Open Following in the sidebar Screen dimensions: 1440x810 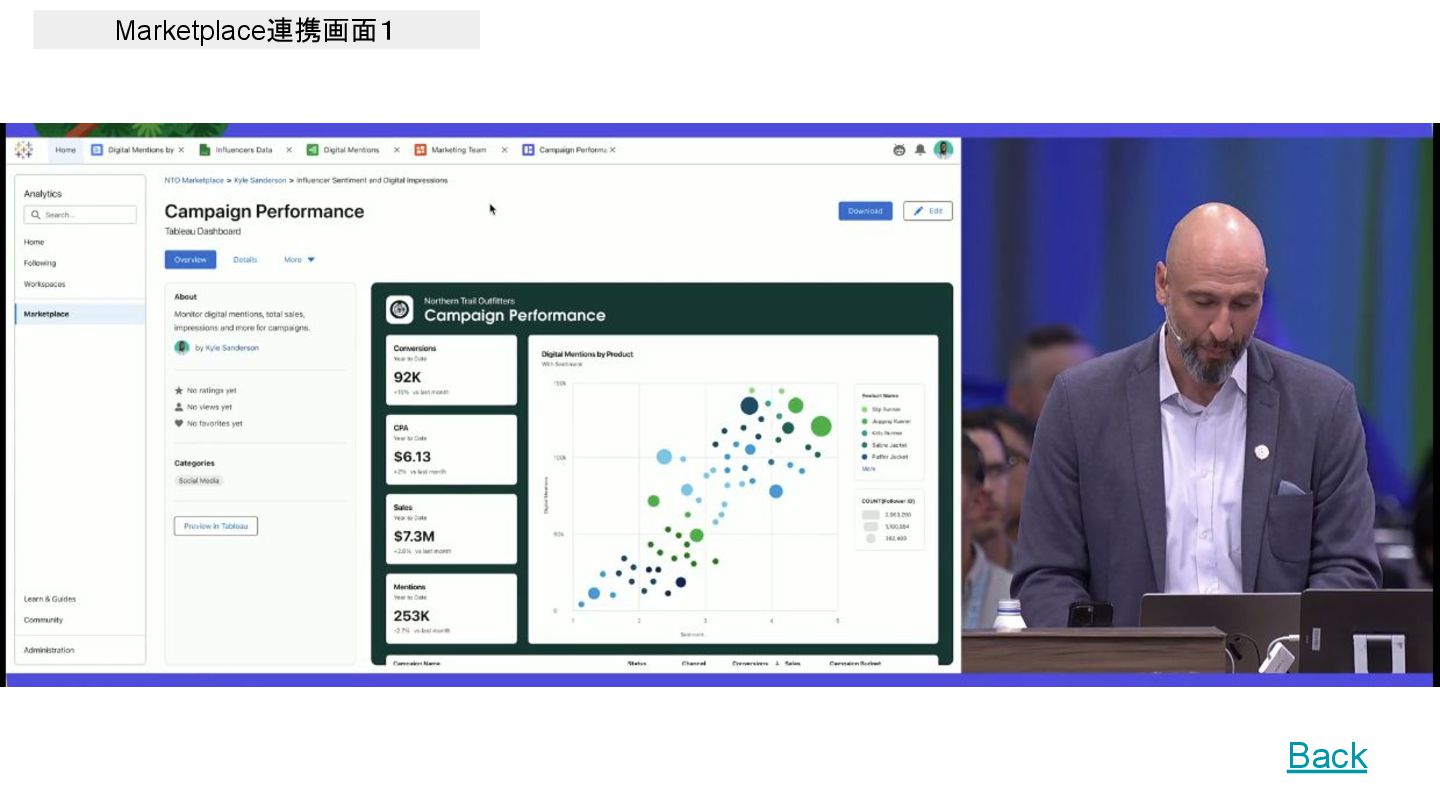coord(40,263)
